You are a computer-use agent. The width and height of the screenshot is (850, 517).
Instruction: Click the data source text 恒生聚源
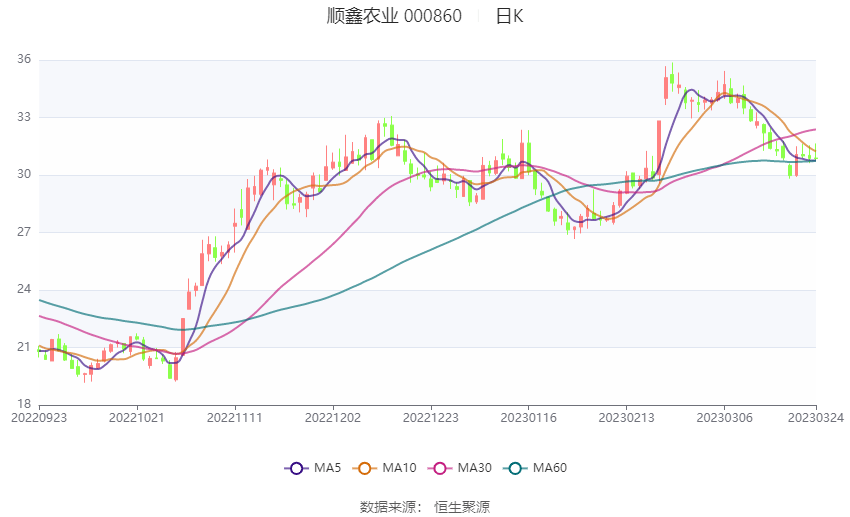[x=462, y=507]
